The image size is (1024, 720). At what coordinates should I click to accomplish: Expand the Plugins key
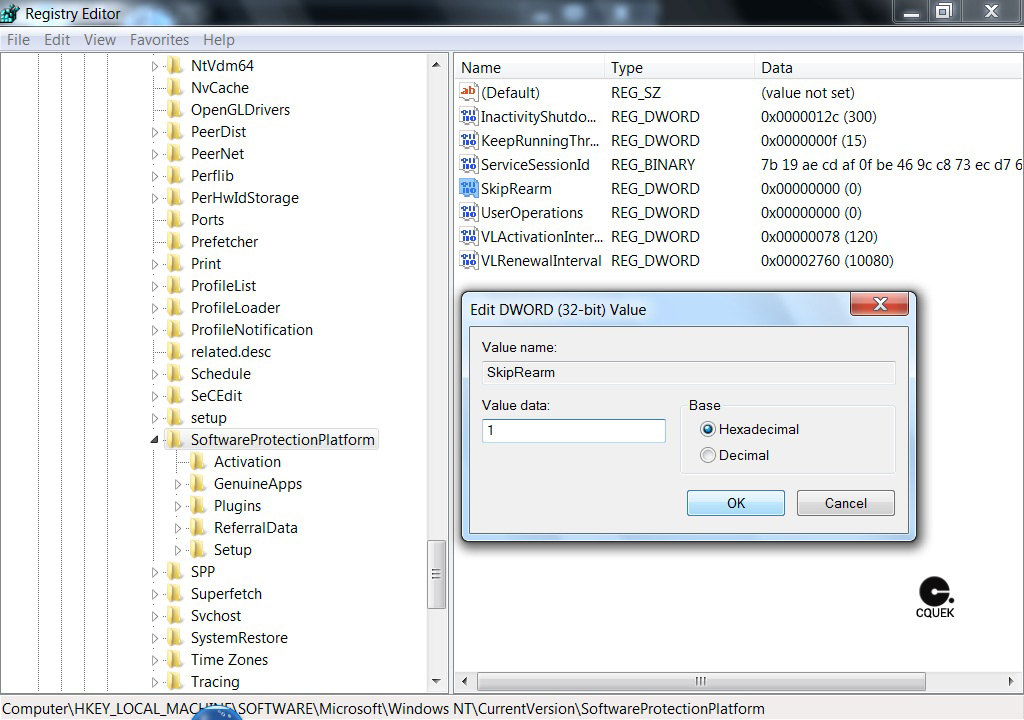(178, 506)
